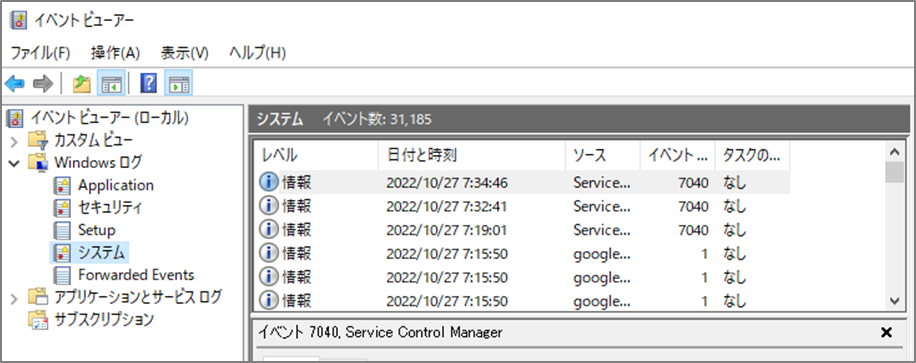Toggle the show/hide console tree icon
916x363 pixels.
(x=109, y=84)
